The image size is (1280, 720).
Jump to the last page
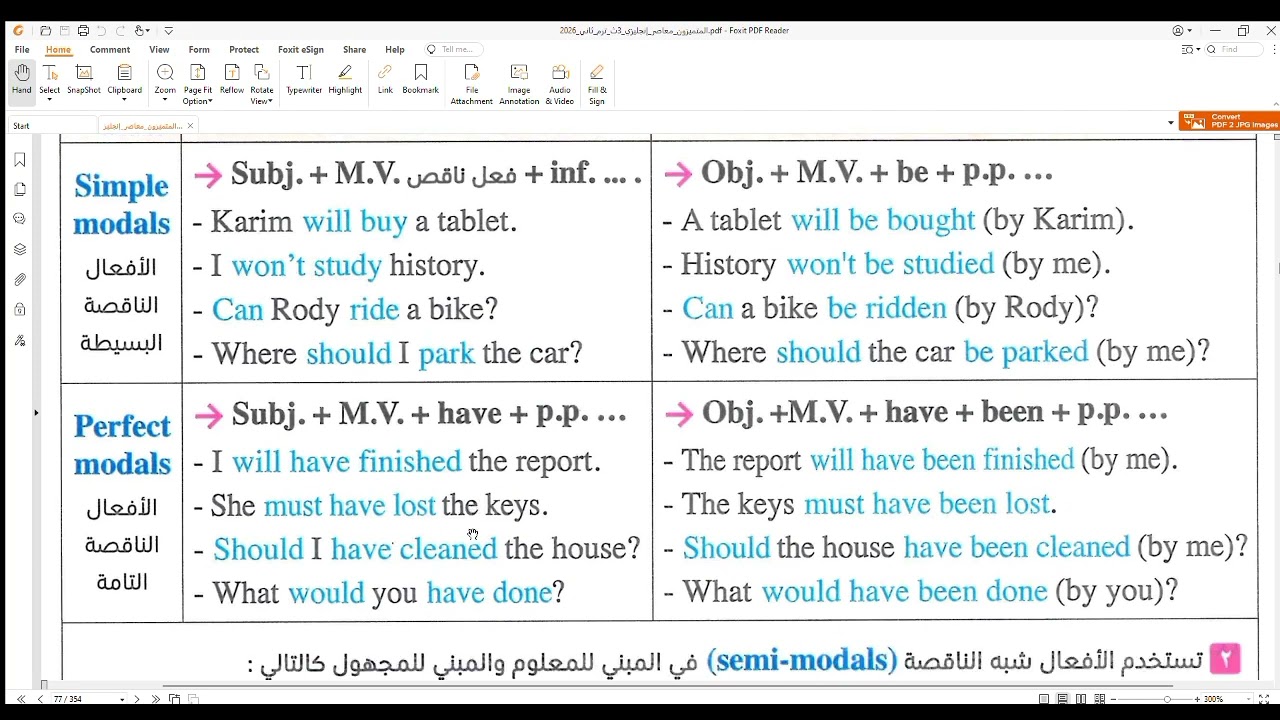pyautogui.click(x=155, y=699)
